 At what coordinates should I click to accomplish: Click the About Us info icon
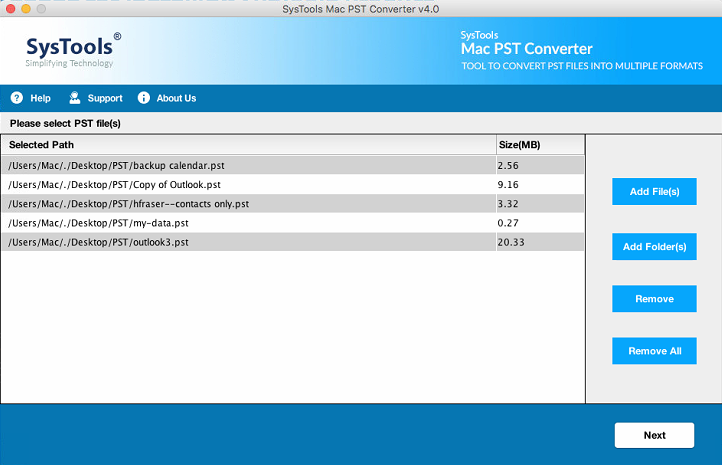144,98
